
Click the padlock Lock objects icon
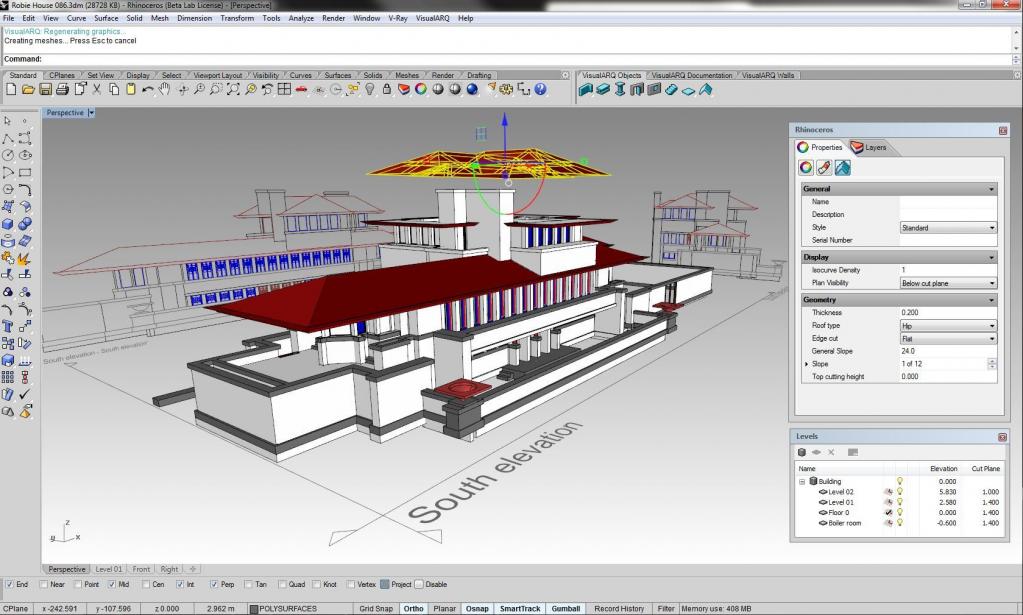(x=387, y=89)
